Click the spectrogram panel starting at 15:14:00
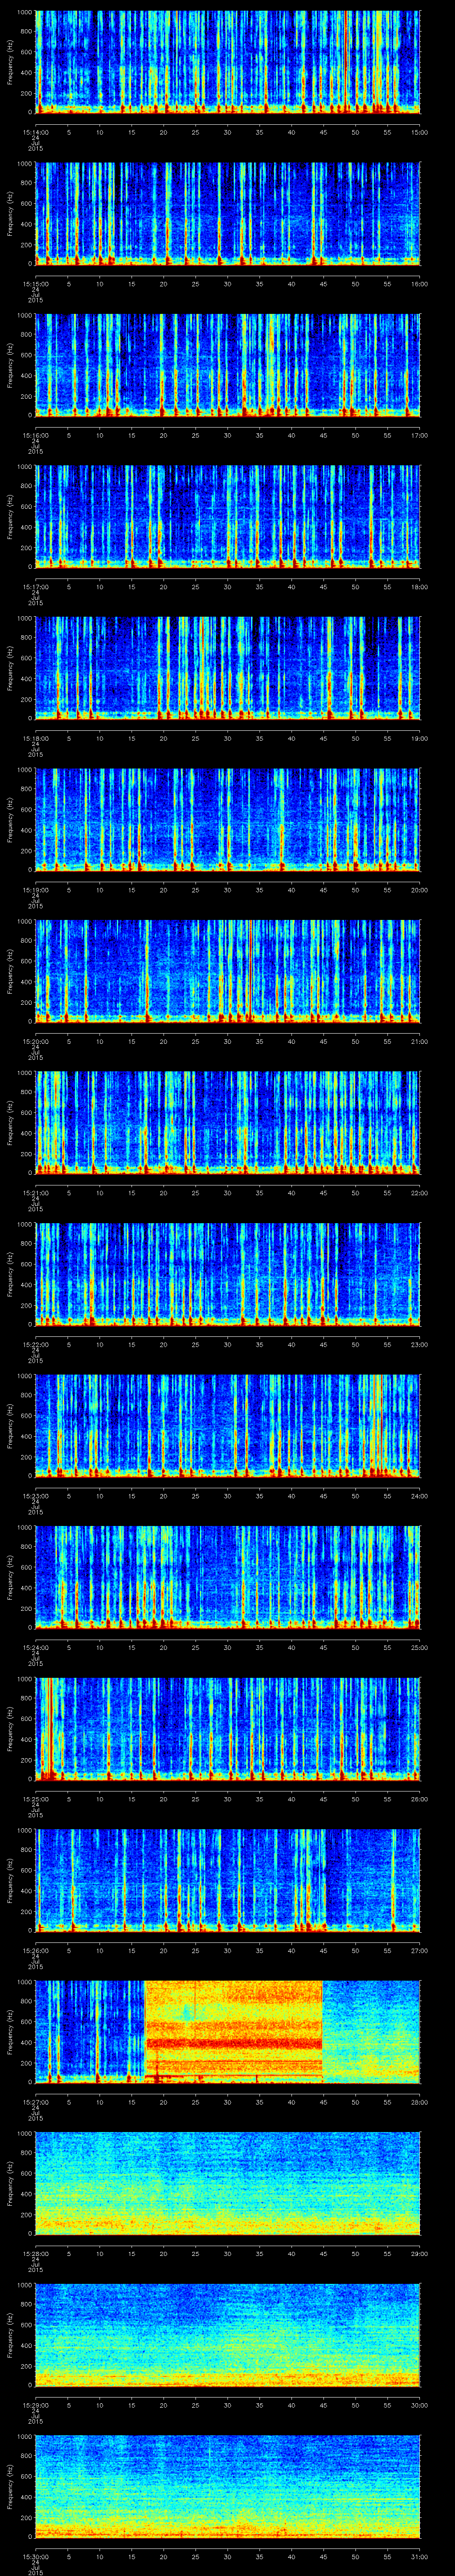 tap(227, 62)
